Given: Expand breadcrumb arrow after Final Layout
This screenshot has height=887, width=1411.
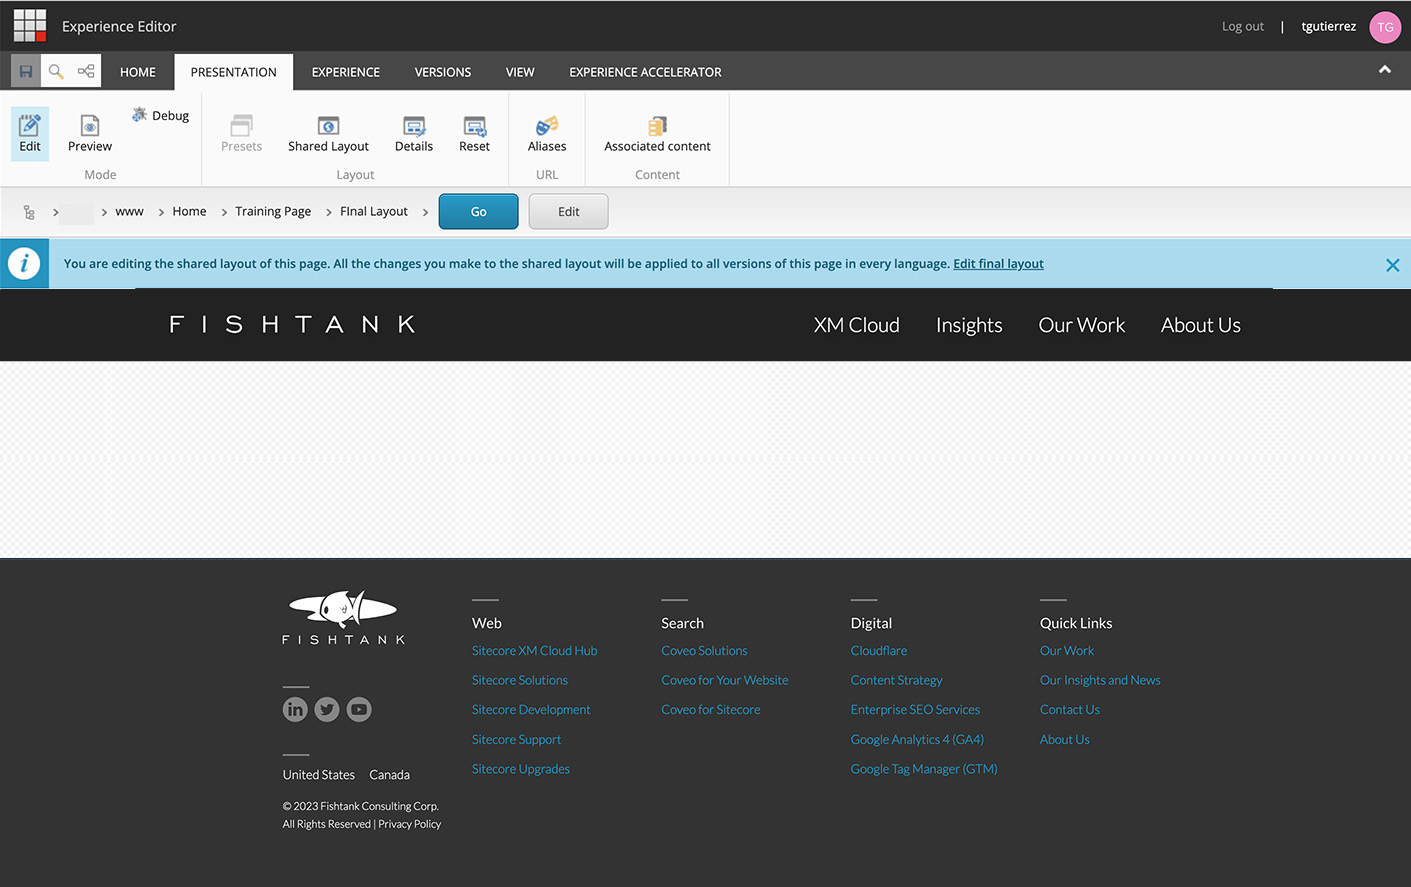Looking at the screenshot, I should pos(425,212).
